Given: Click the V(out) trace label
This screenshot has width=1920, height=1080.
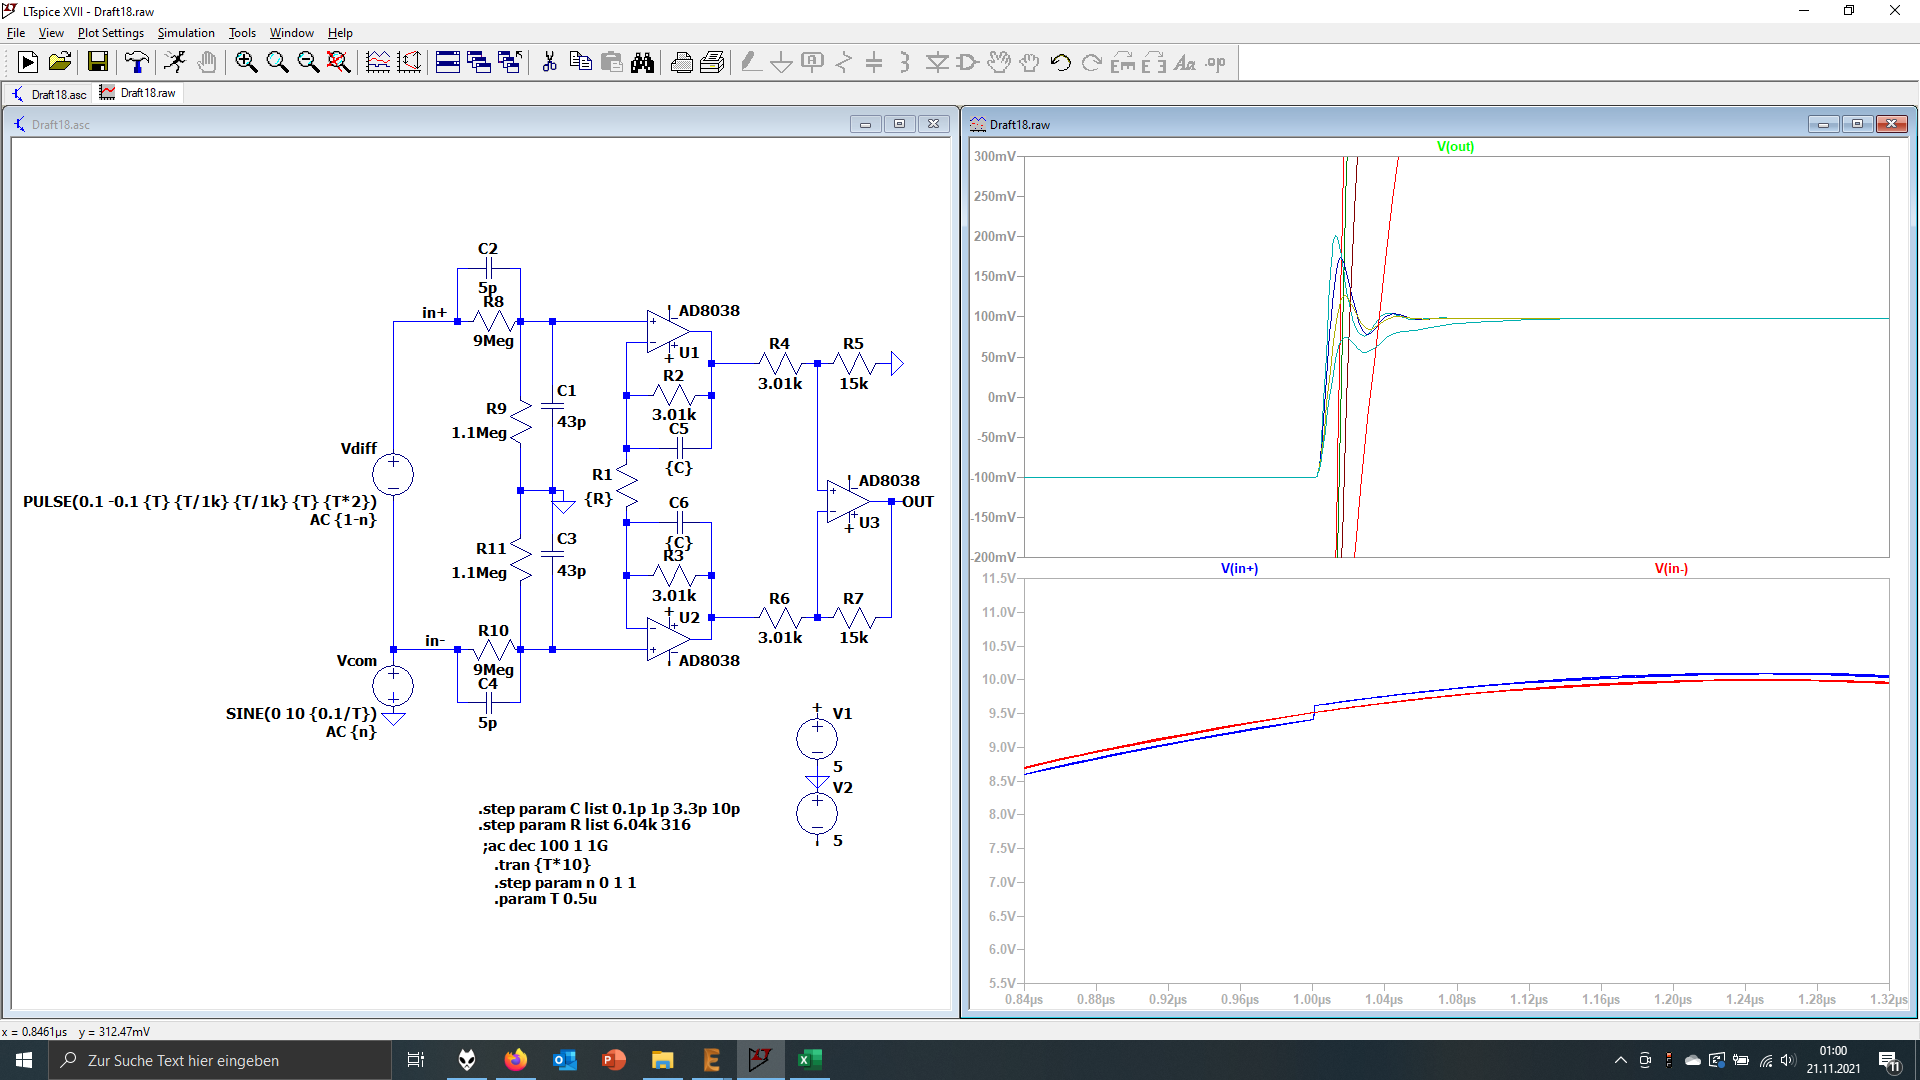Looking at the screenshot, I should click(x=1455, y=147).
